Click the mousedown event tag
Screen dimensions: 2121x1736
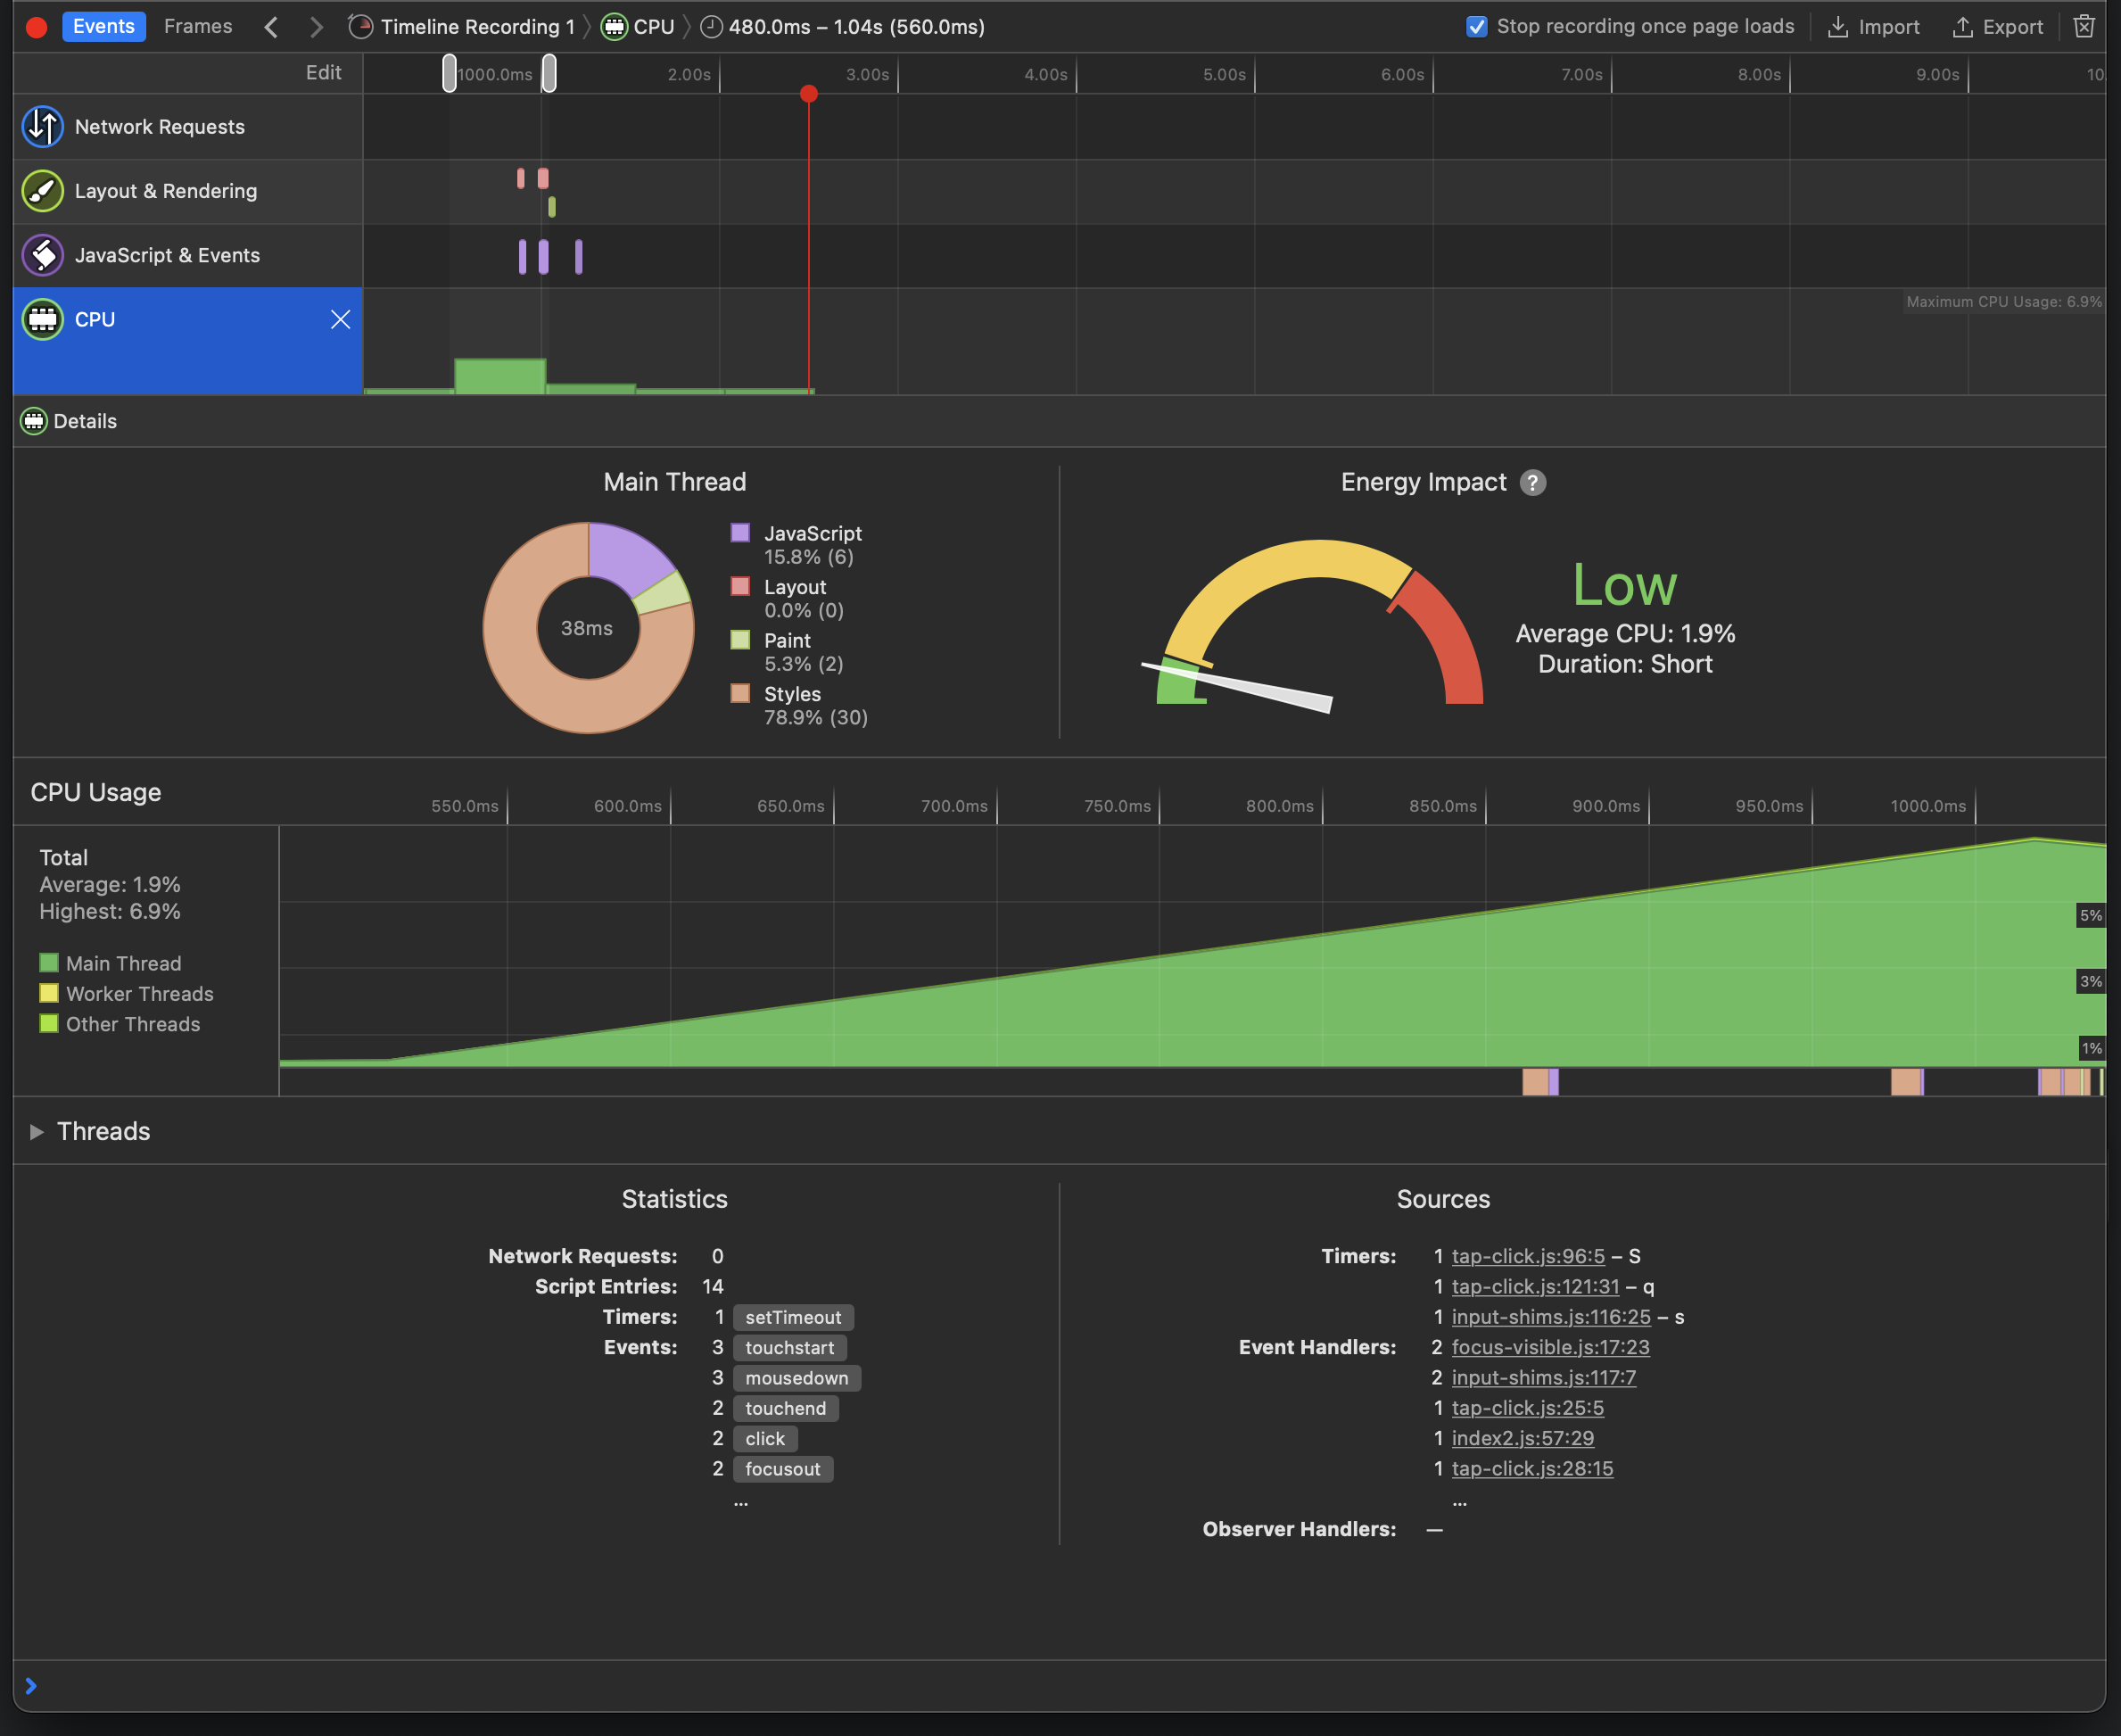pyautogui.click(x=796, y=1378)
